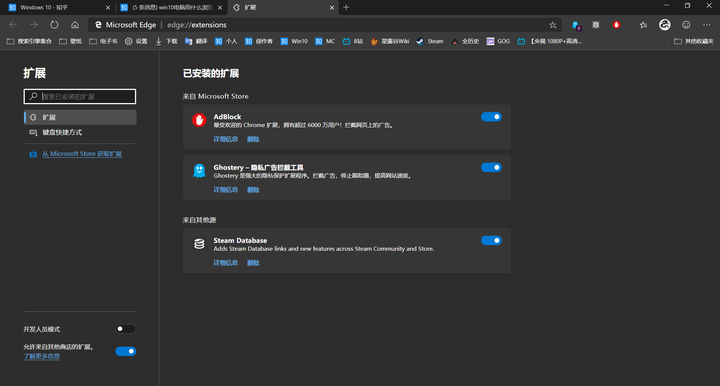Open the Settings and more ellipsis menu
Screen dimensions: 720x386
(x=706, y=25)
